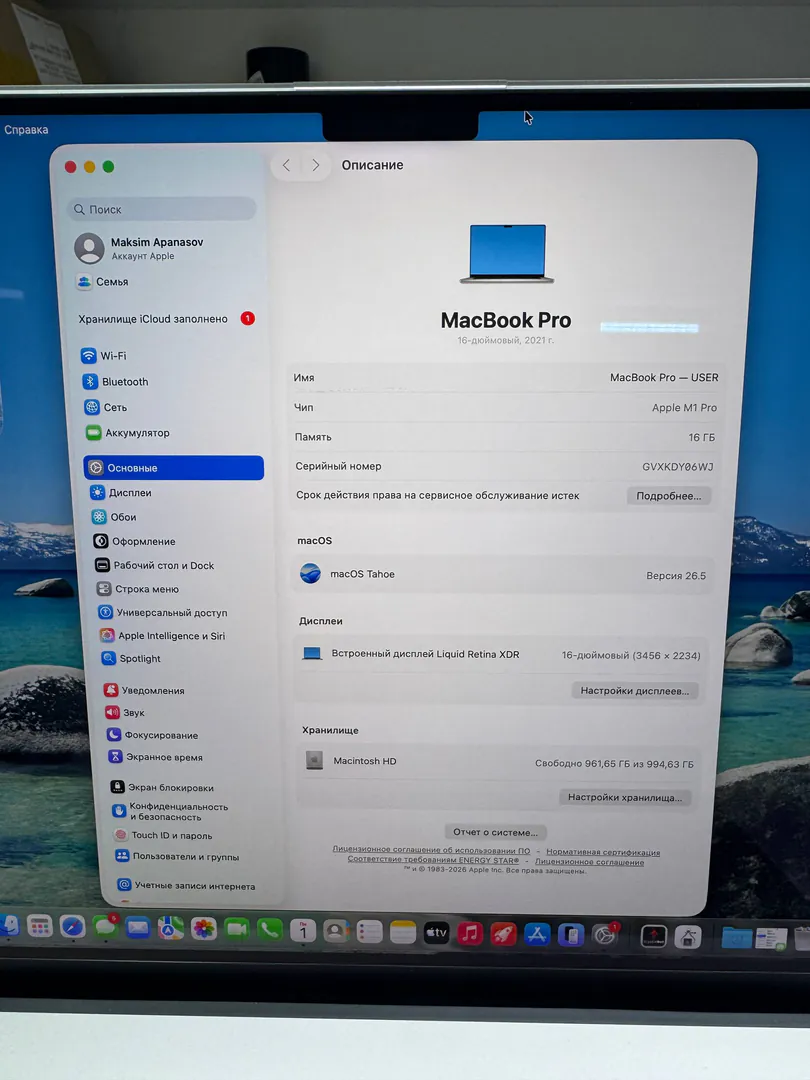Open System Settings icon in Dock

click(x=605, y=936)
